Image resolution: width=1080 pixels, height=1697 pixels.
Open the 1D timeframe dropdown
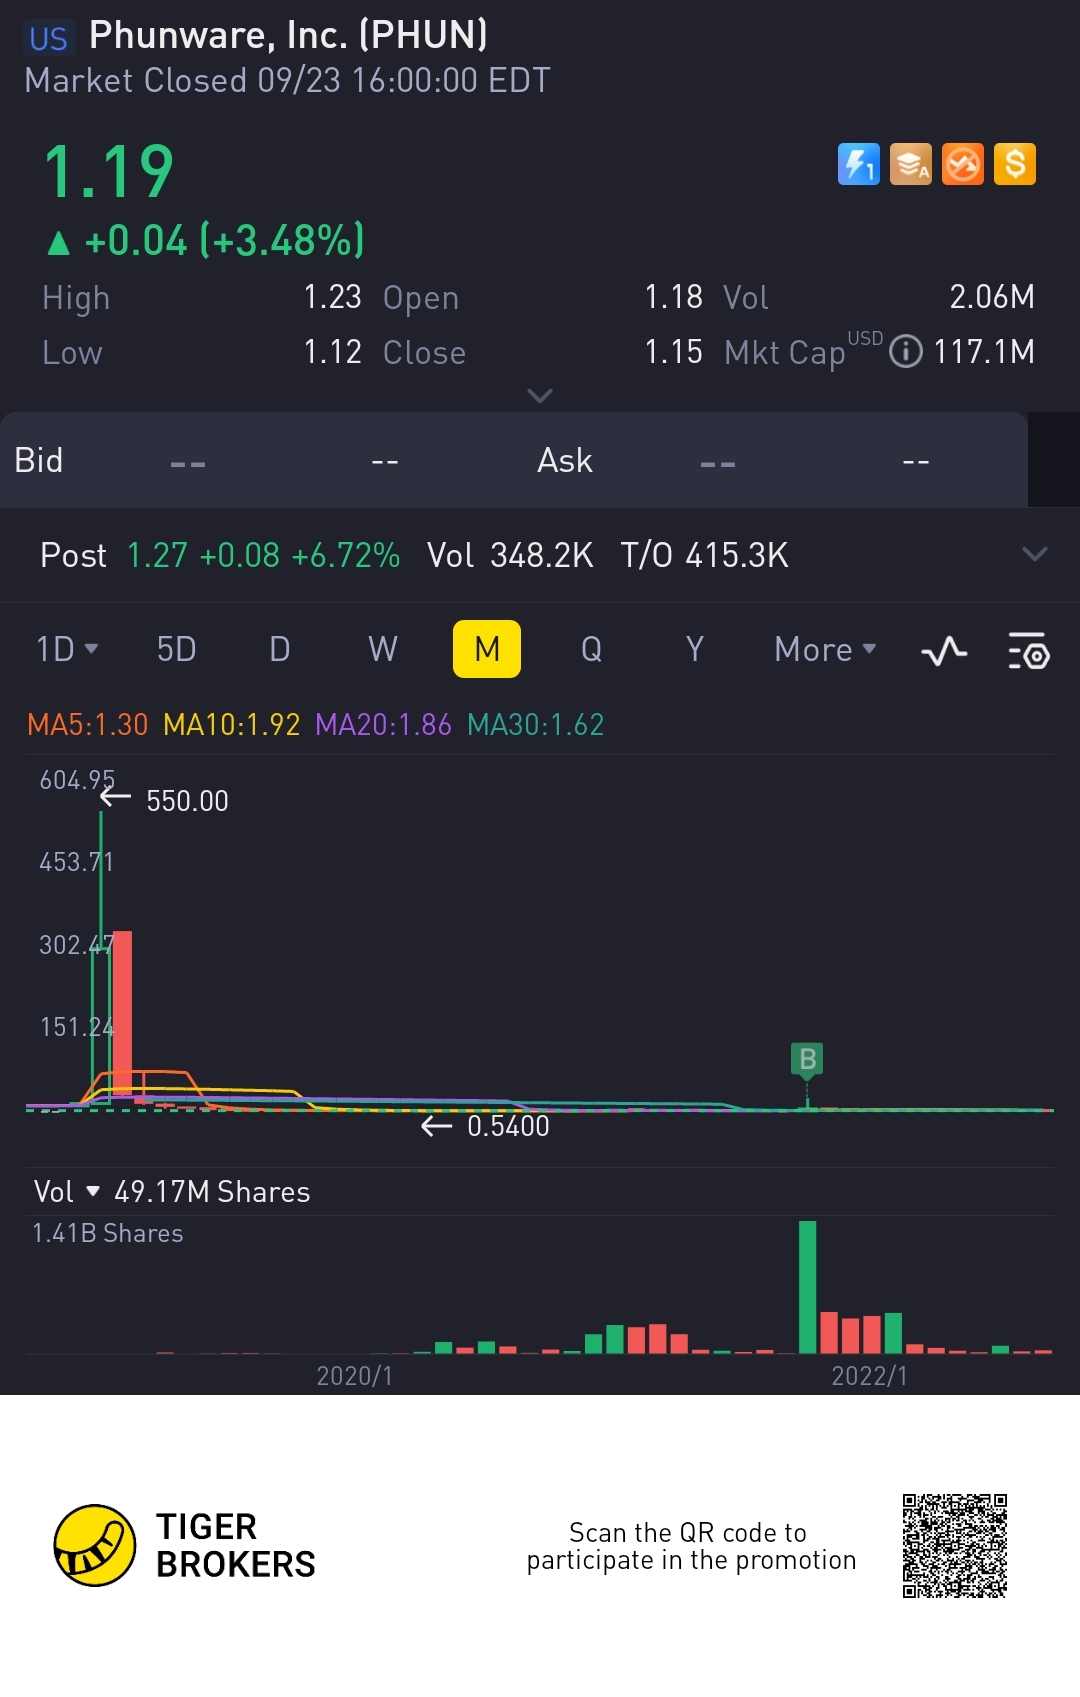pos(67,649)
